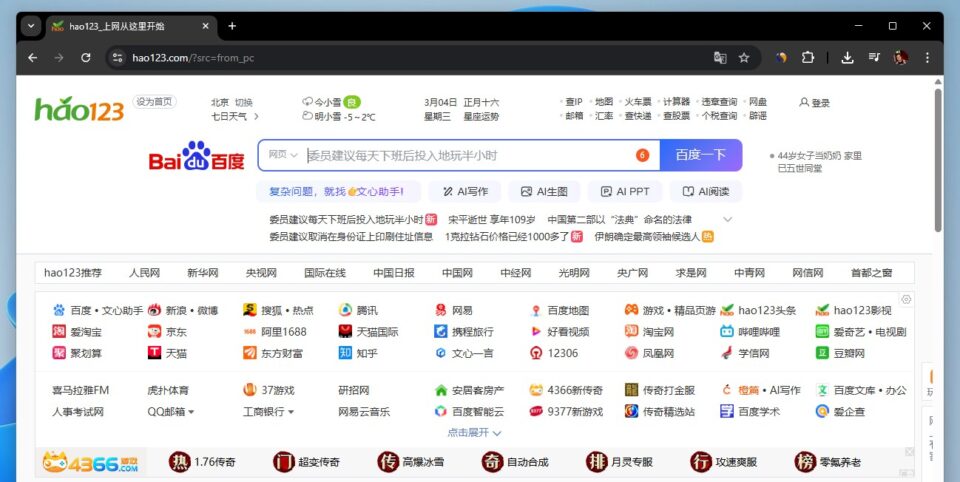Open the site information icon in address bar

[118, 58]
